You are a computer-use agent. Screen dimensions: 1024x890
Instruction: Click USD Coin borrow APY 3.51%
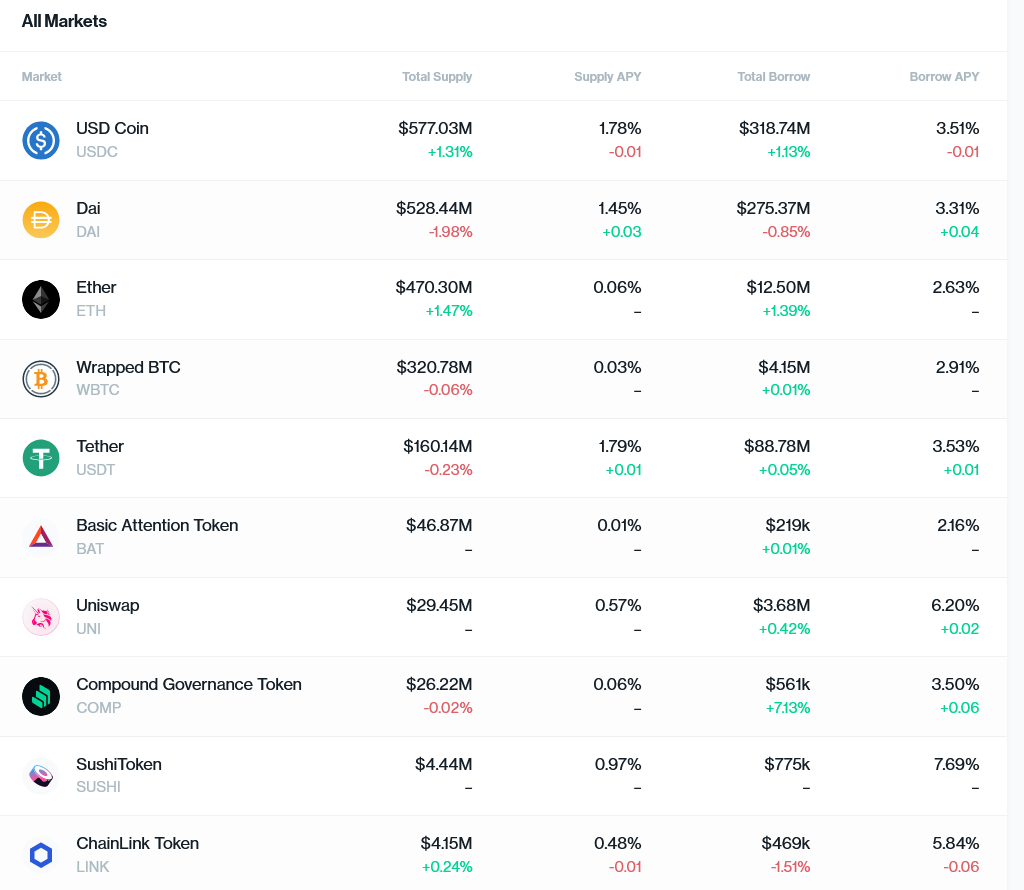[957, 128]
